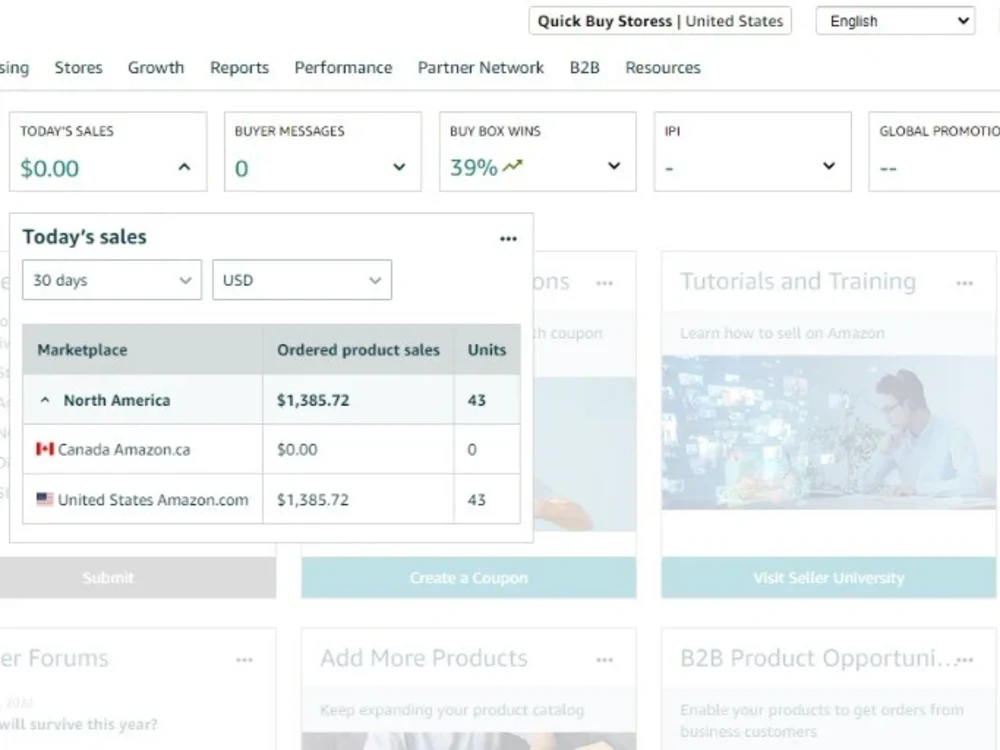Expand the Buy Box Wins metric card
The height and width of the screenshot is (750, 1000).
[x=614, y=166]
